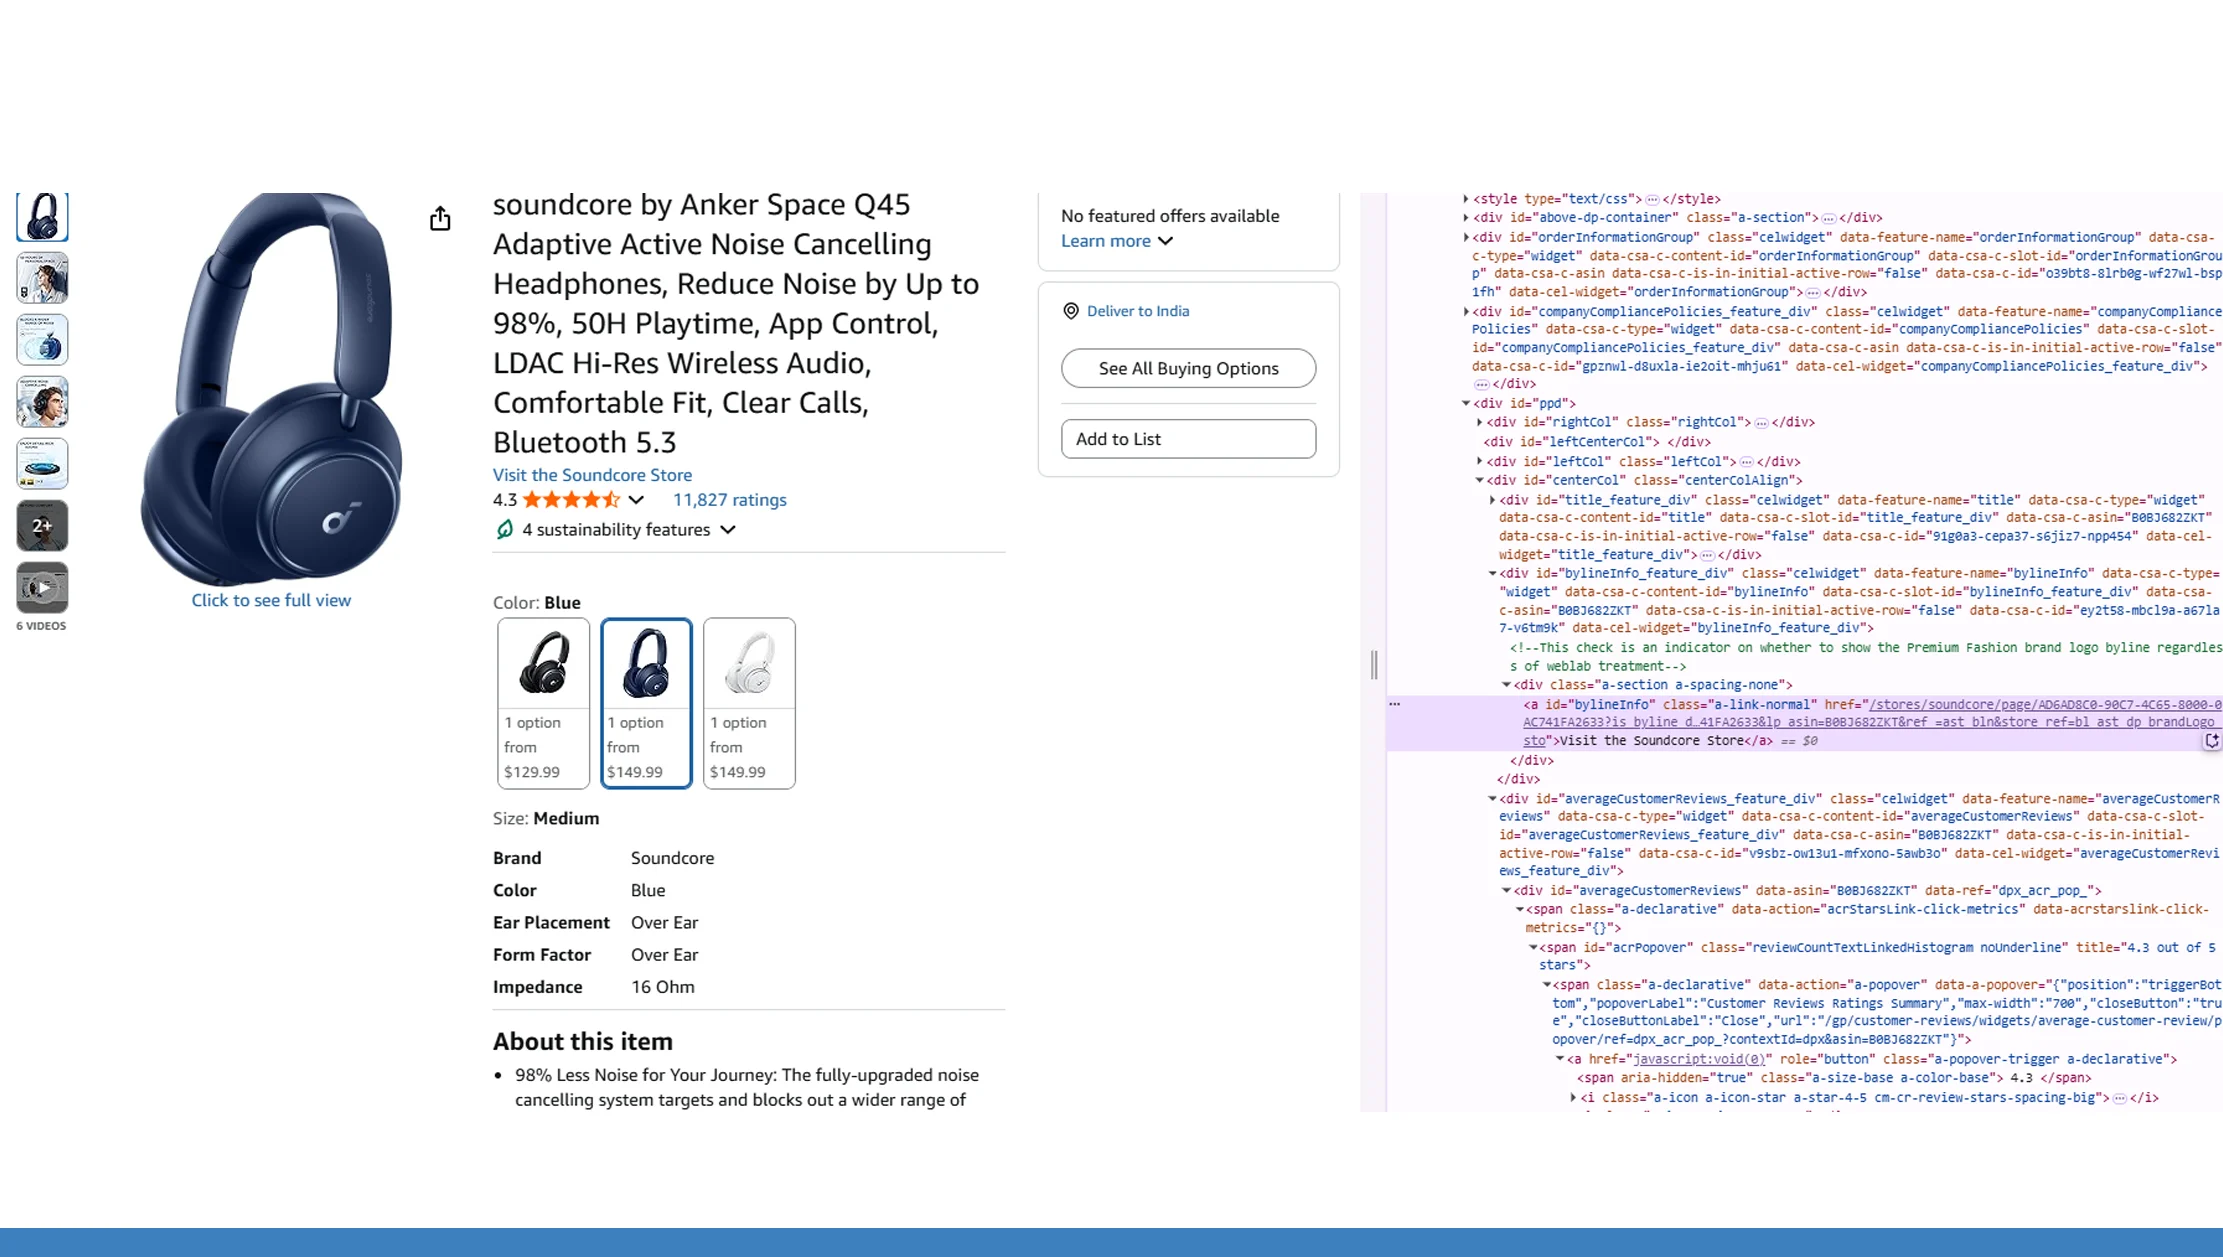Open Visit the Soundcore Store link
This screenshot has width=2223, height=1257.
tap(592, 475)
